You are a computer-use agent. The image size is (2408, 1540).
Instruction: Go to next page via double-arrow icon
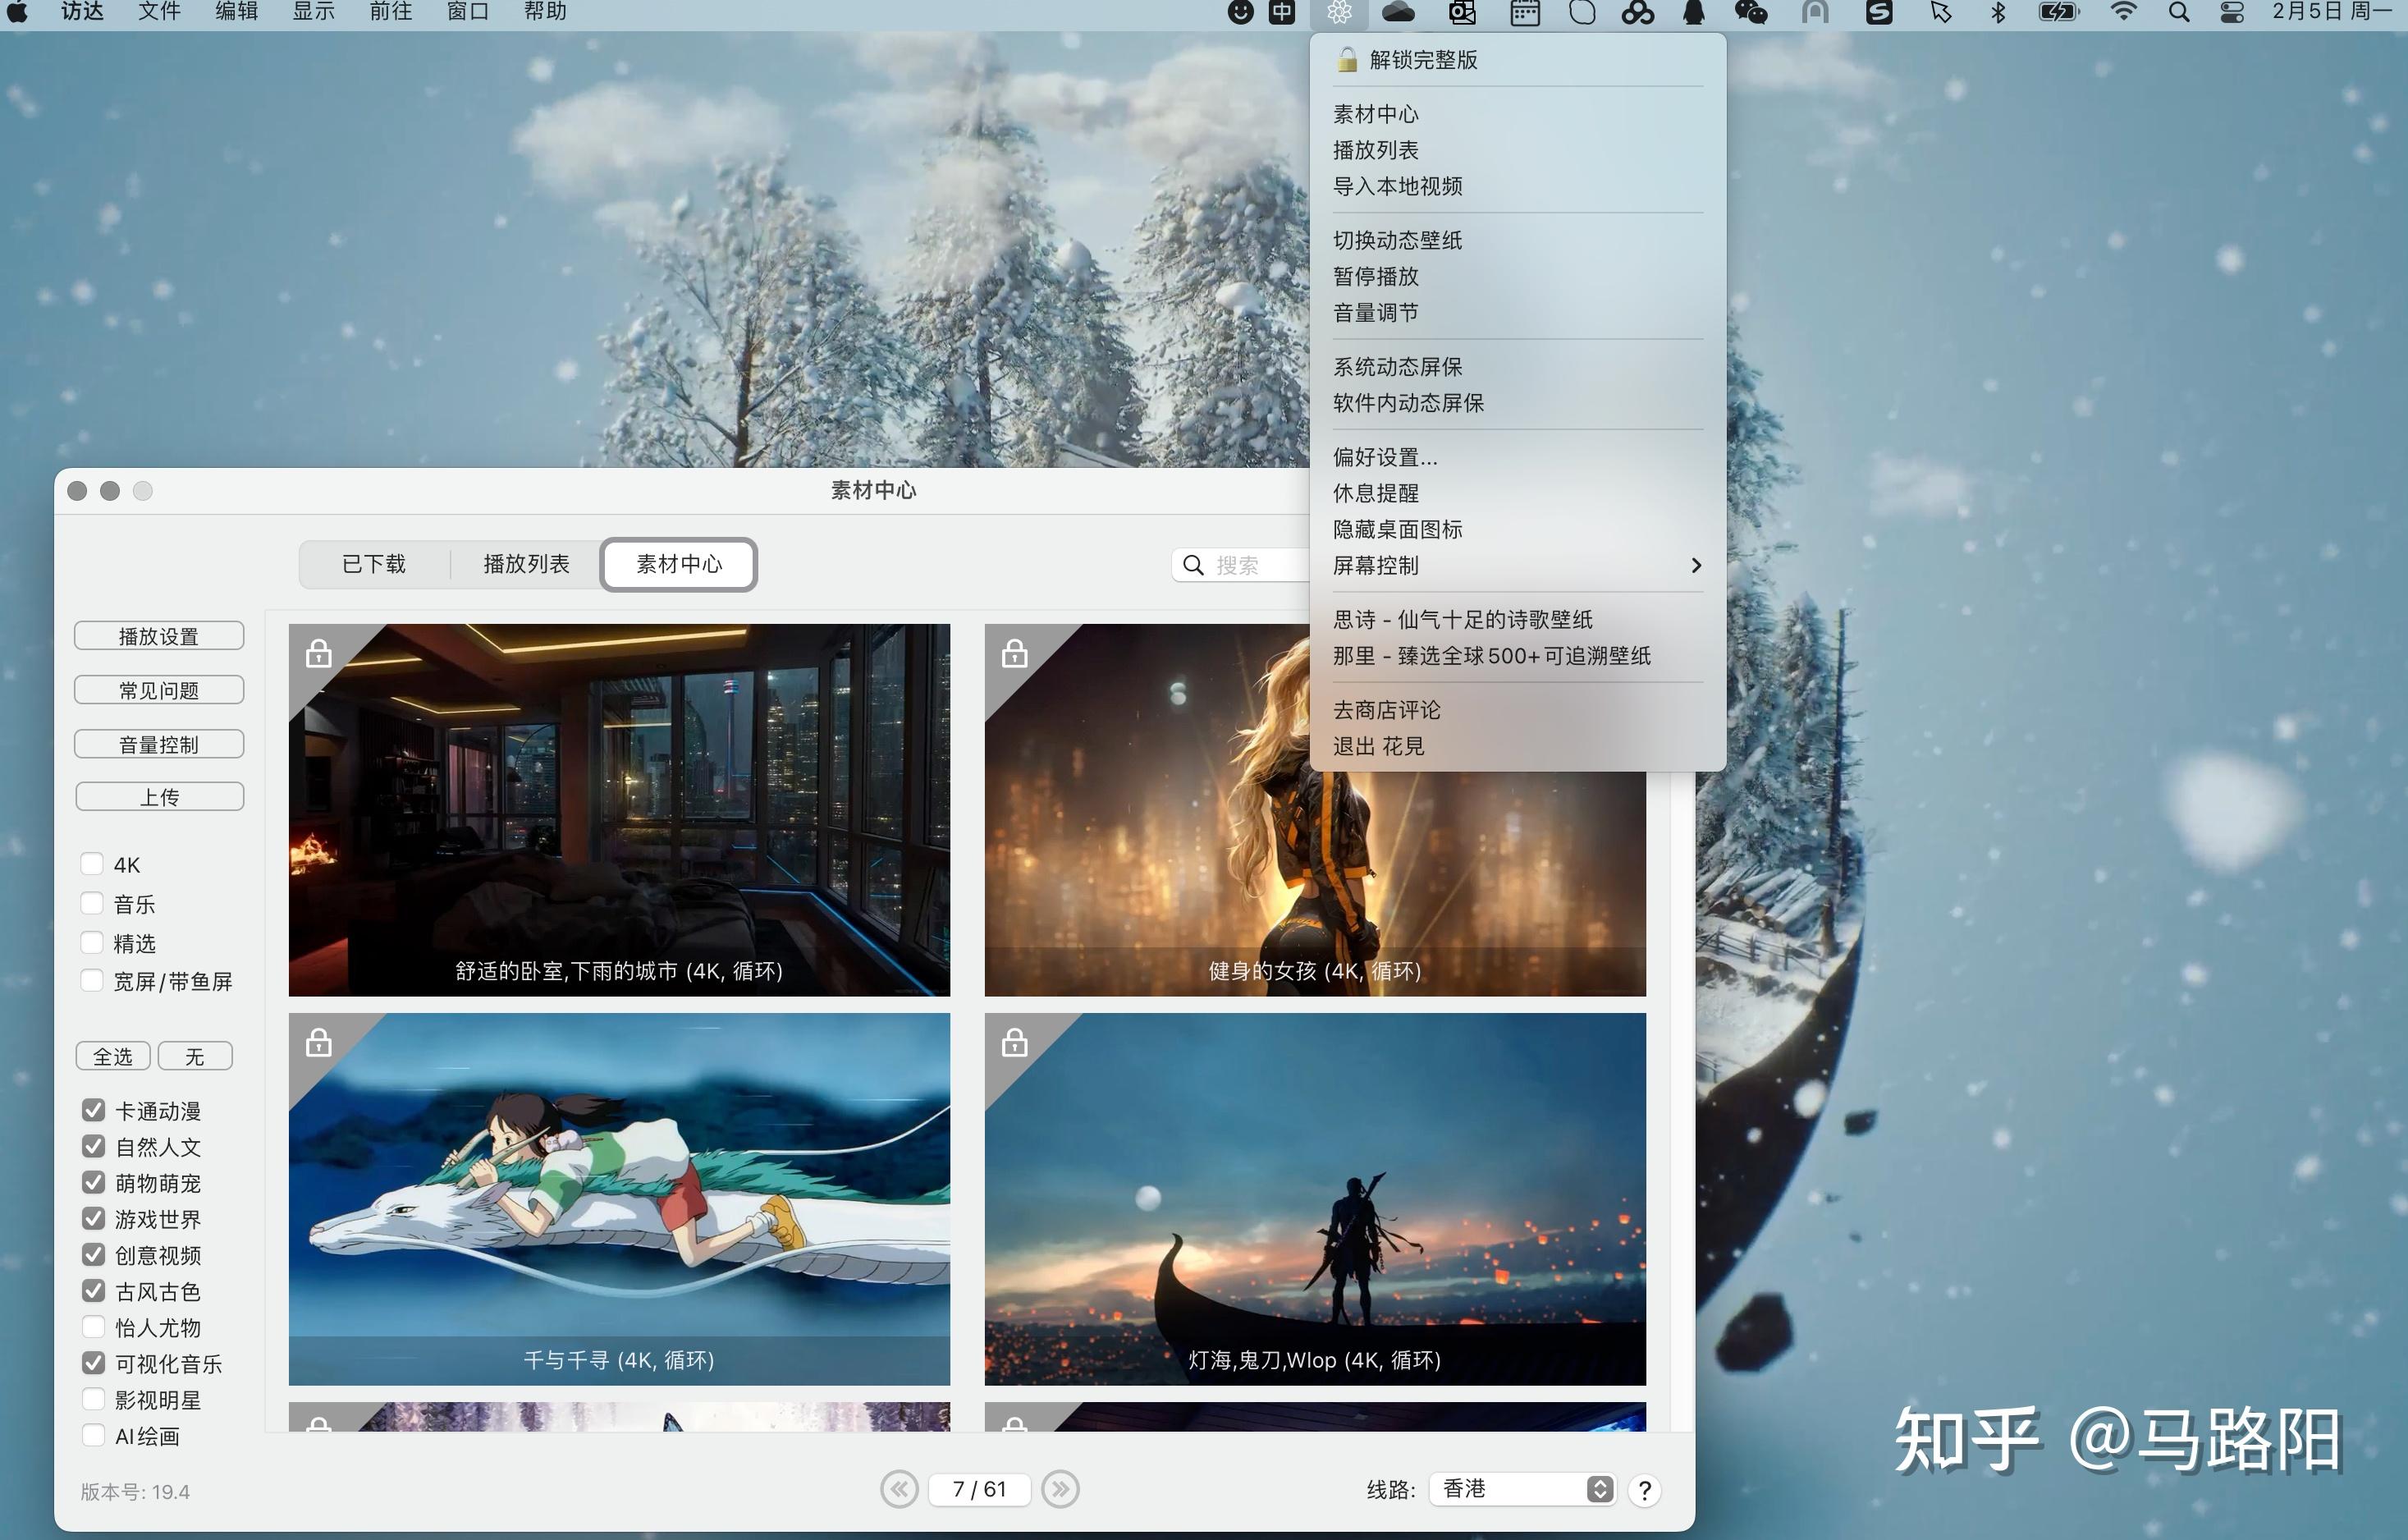click(1061, 1489)
